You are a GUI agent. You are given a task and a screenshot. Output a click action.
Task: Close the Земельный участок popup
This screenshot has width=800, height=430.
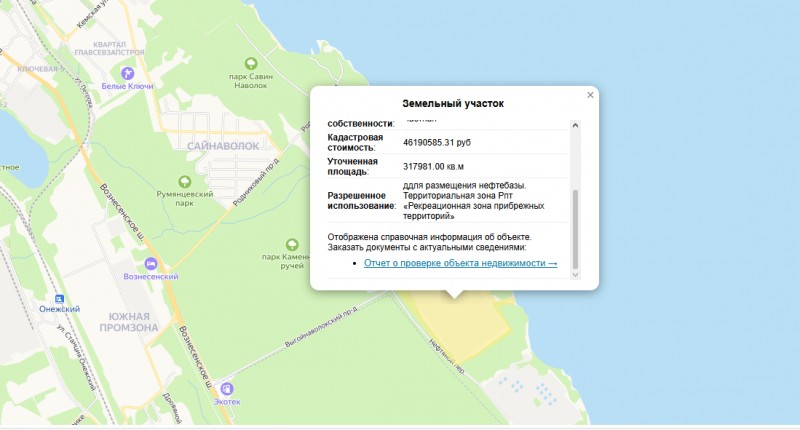pos(590,95)
